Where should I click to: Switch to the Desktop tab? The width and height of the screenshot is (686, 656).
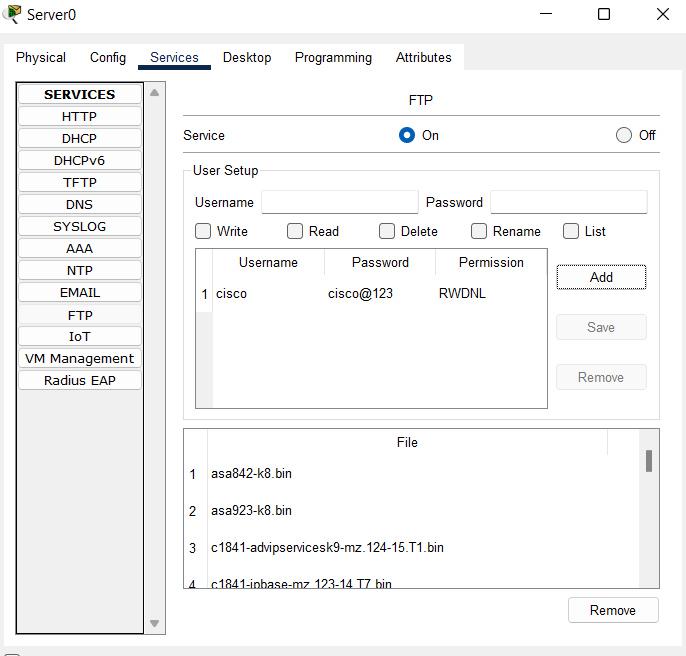click(247, 57)
